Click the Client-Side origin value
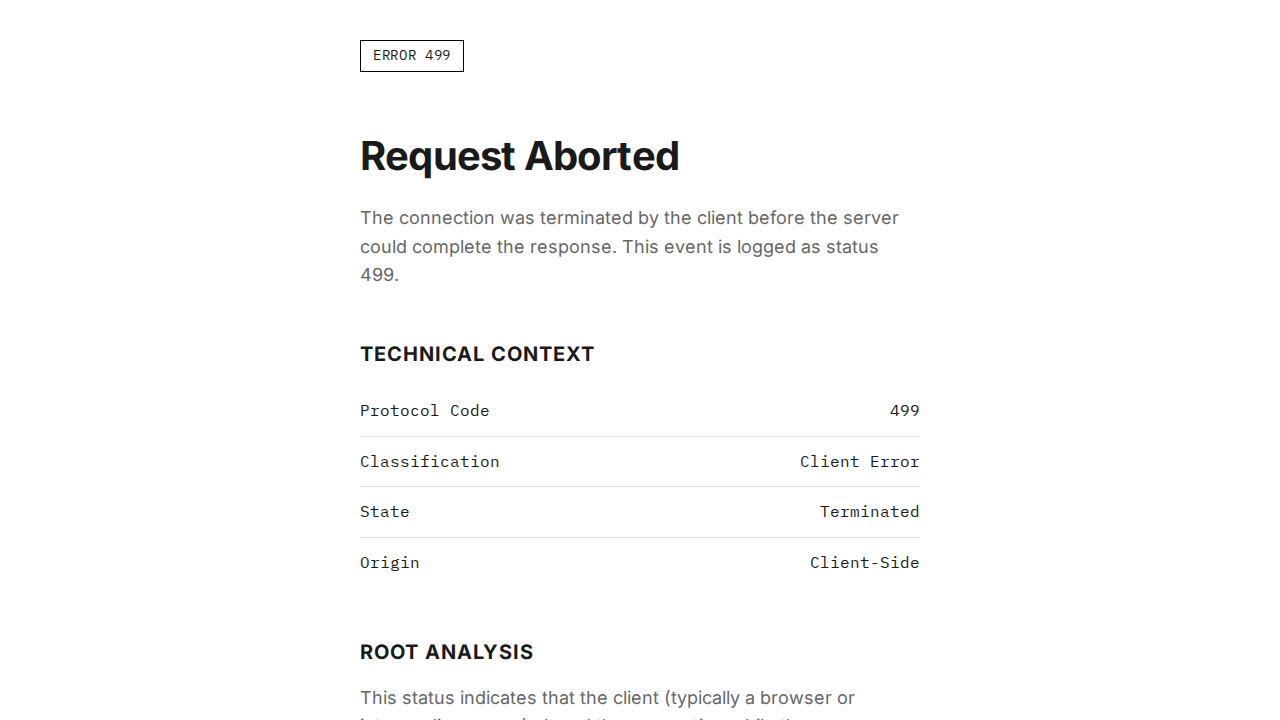 coord(864,563)
